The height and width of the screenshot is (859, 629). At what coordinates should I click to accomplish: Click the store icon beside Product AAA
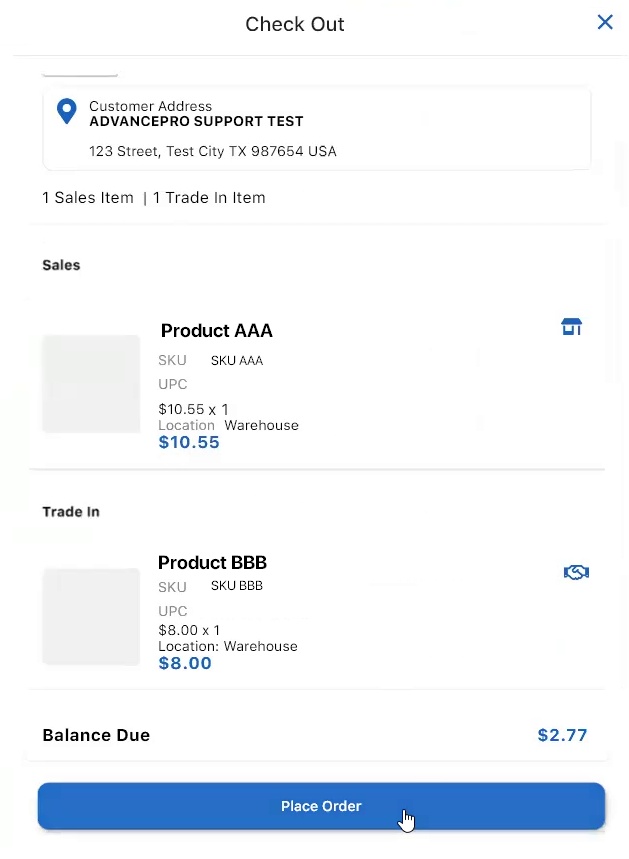pyautogui.click(x=571, y=327)
